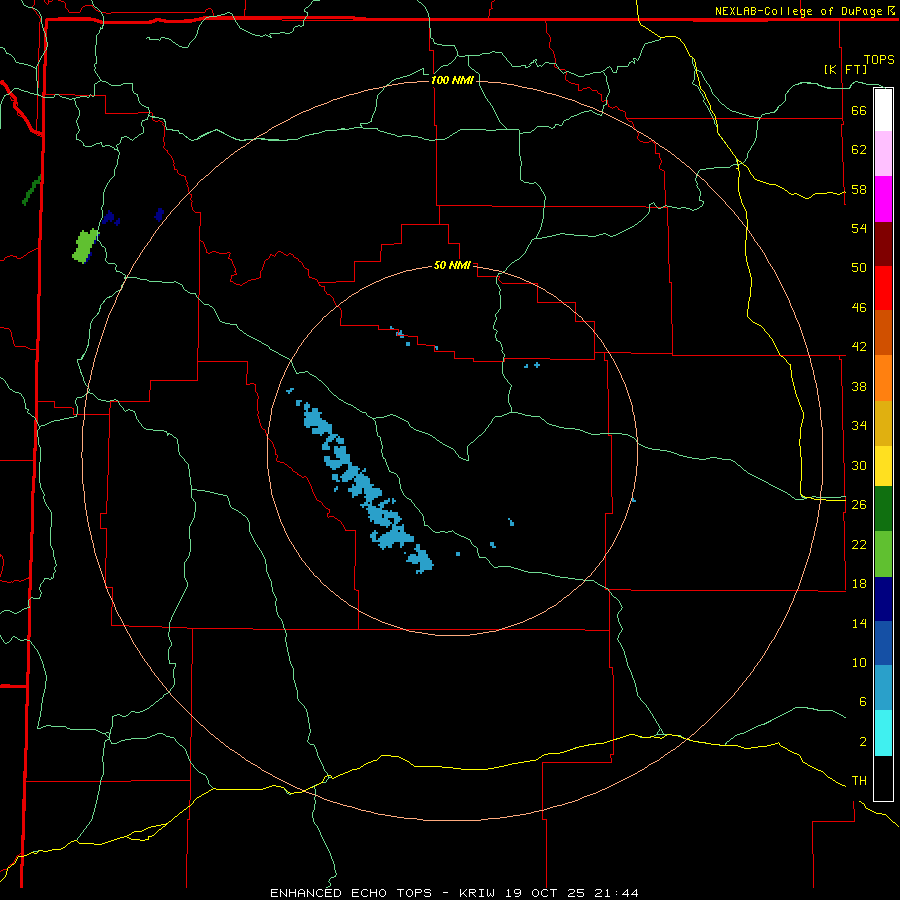Select the '50' legend label
The height and width of the screenshot is (900, 900).
click(x=859, y=268)
